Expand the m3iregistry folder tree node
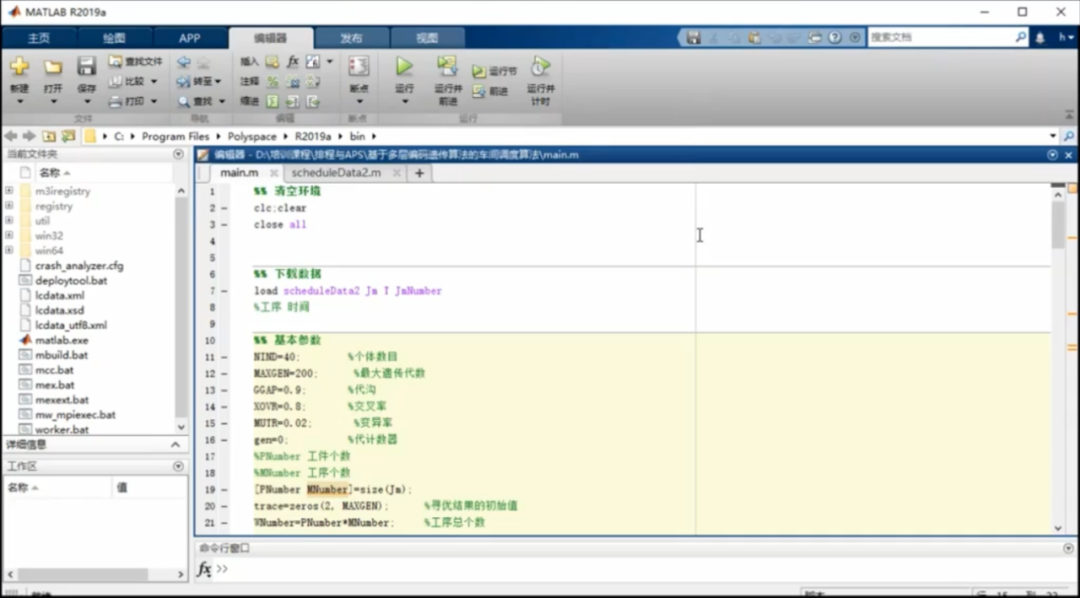The height and width of the screenshot is (598, 1080). tap(9, 191)
